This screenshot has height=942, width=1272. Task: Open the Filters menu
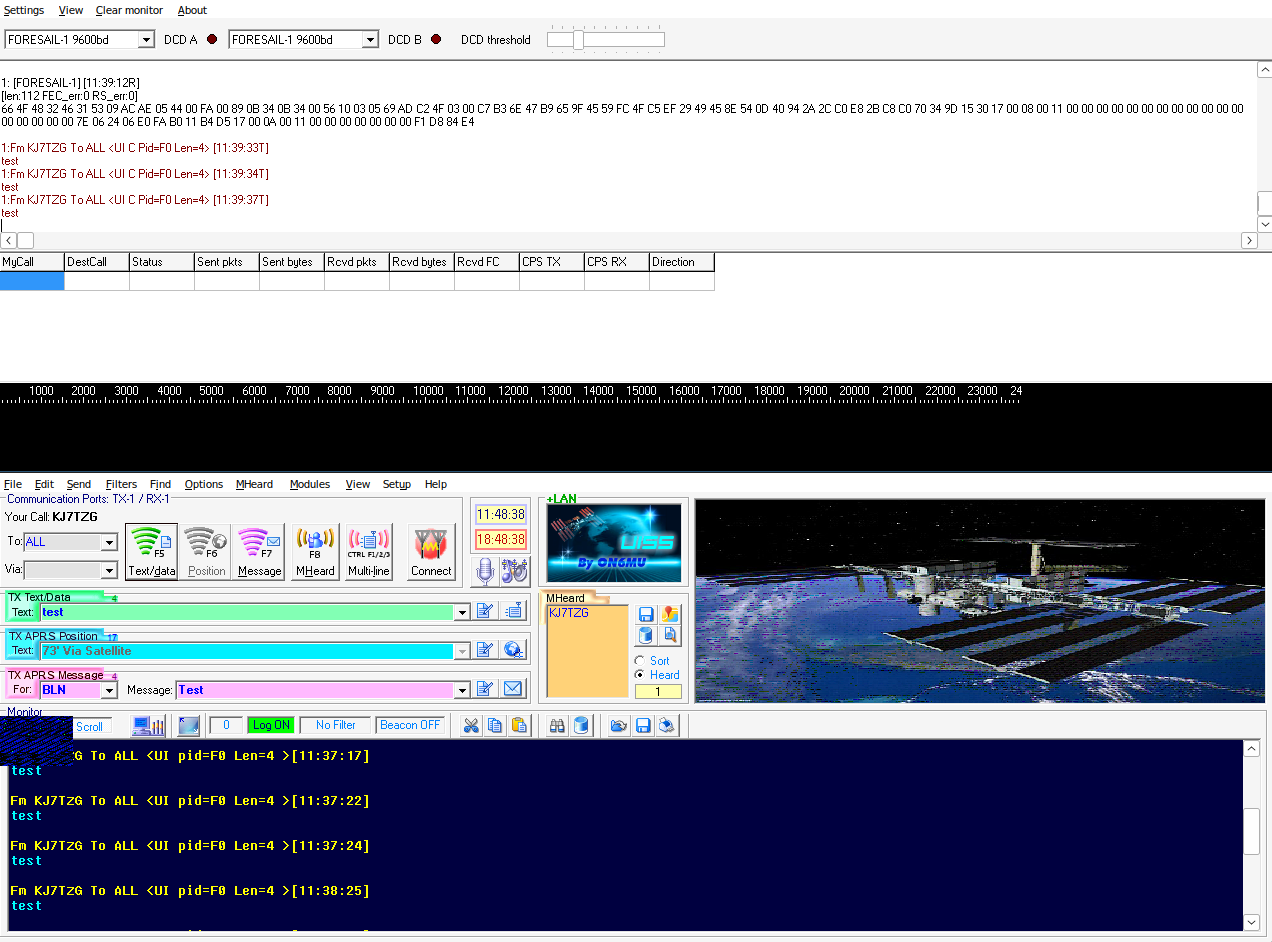[x=121, y=484]
